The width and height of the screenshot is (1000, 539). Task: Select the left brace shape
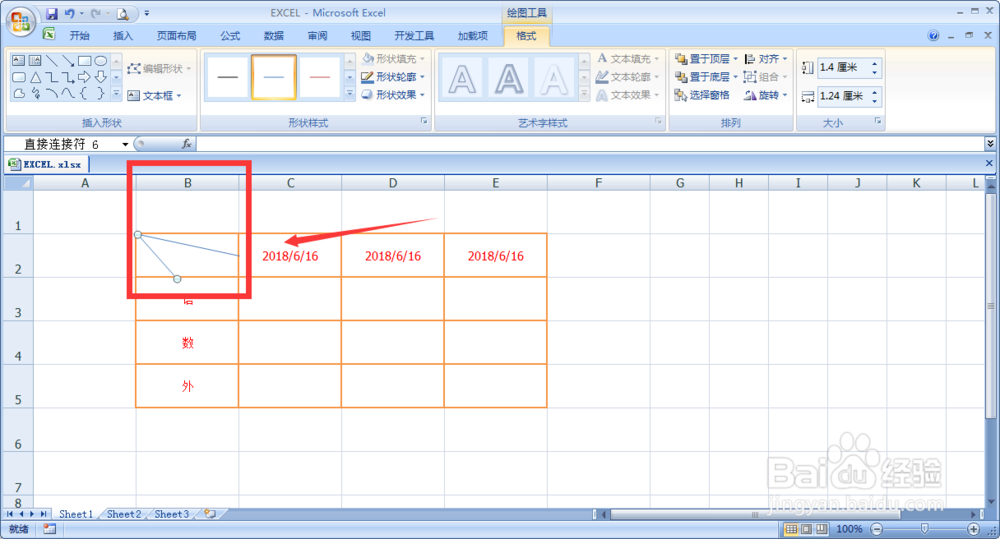click(84, 94)
